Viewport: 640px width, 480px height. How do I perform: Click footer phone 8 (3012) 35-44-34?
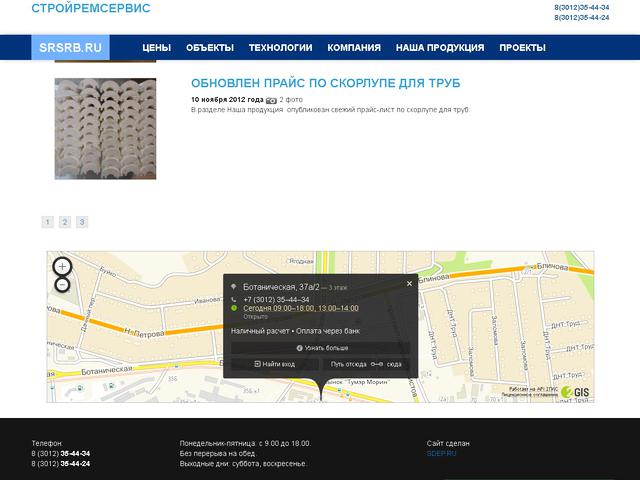pos(61,453)
